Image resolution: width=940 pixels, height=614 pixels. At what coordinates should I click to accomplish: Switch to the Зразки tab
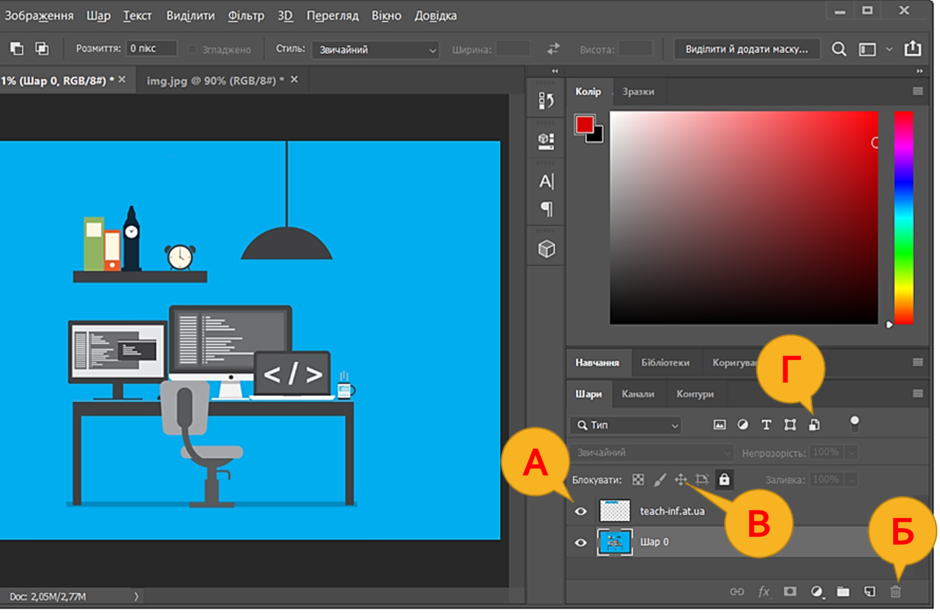click(x=638, y=92)
